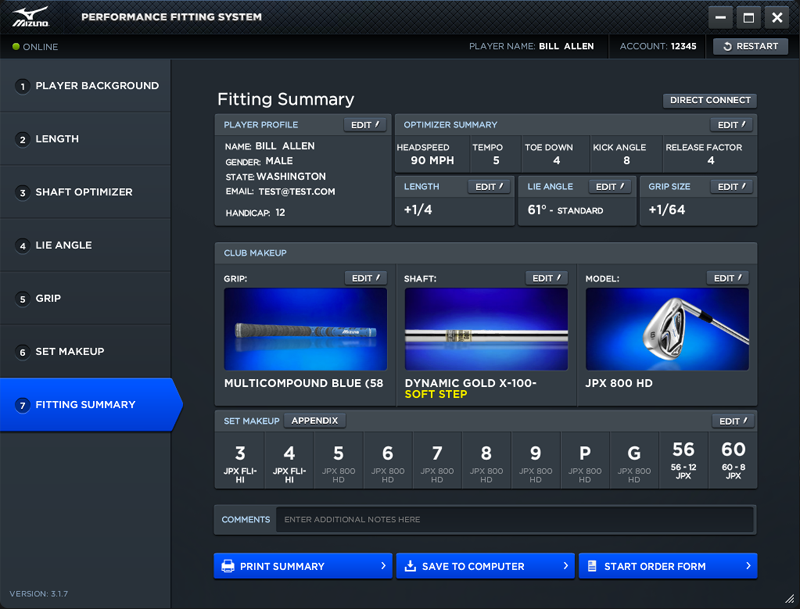
Task: Select the Fitting Summary step
Action: coord(89,404)
